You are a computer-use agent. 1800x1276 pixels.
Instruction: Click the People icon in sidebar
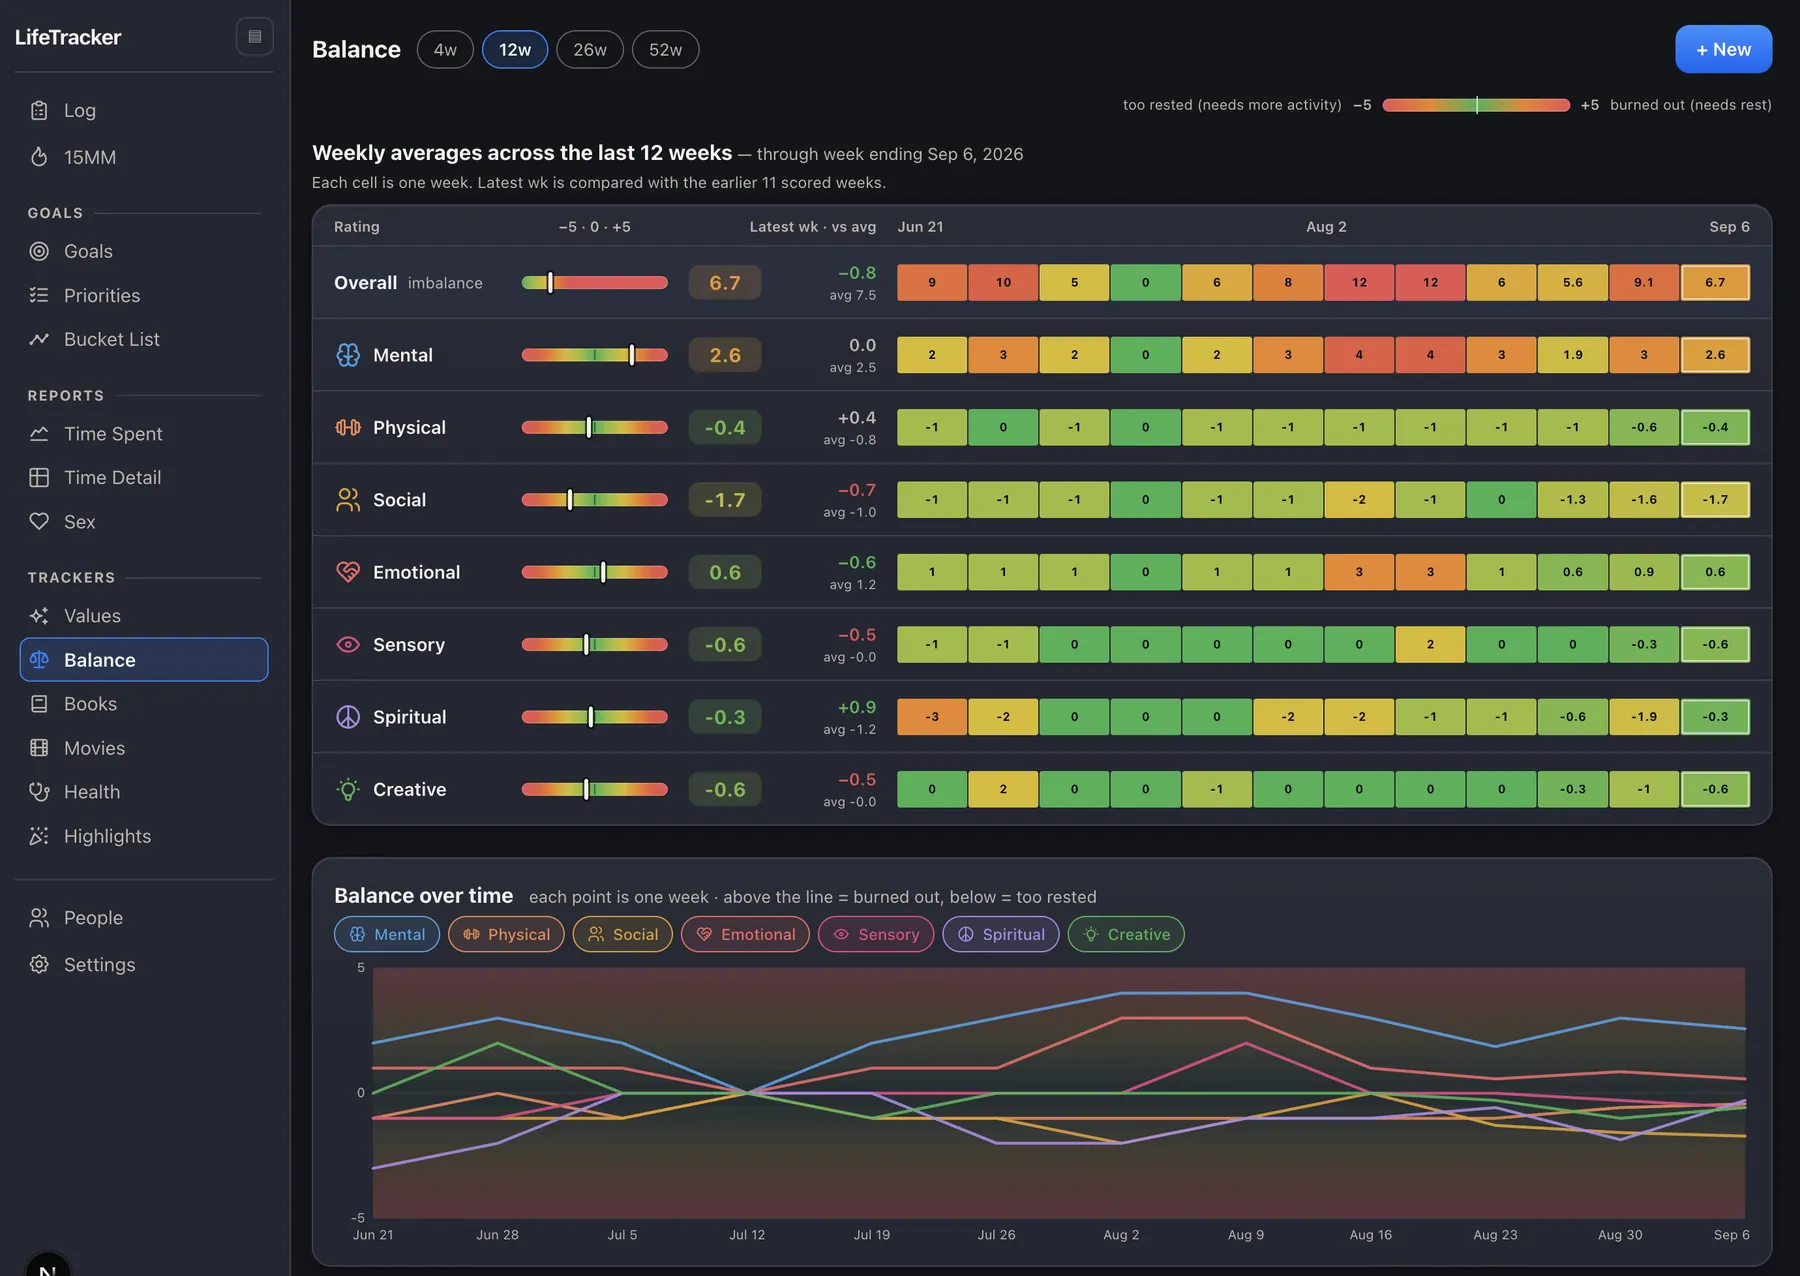coord(39,917)
